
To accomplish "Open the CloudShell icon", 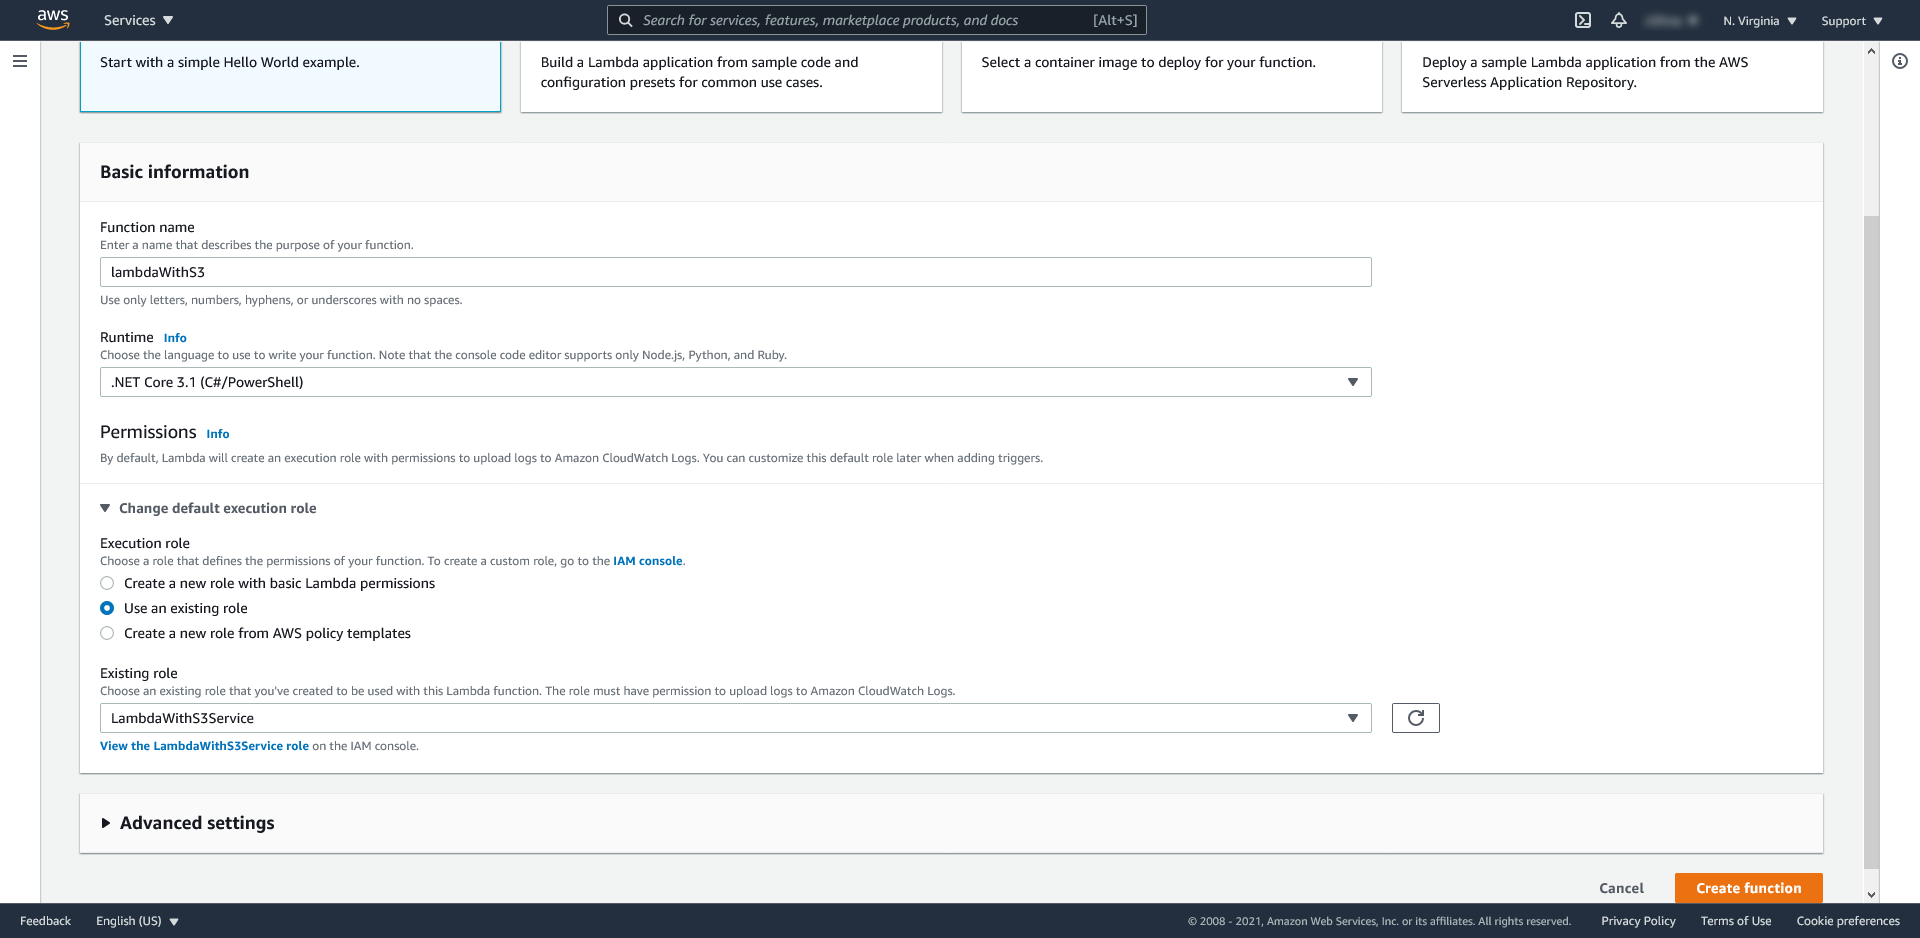I will coord(1583,20).
